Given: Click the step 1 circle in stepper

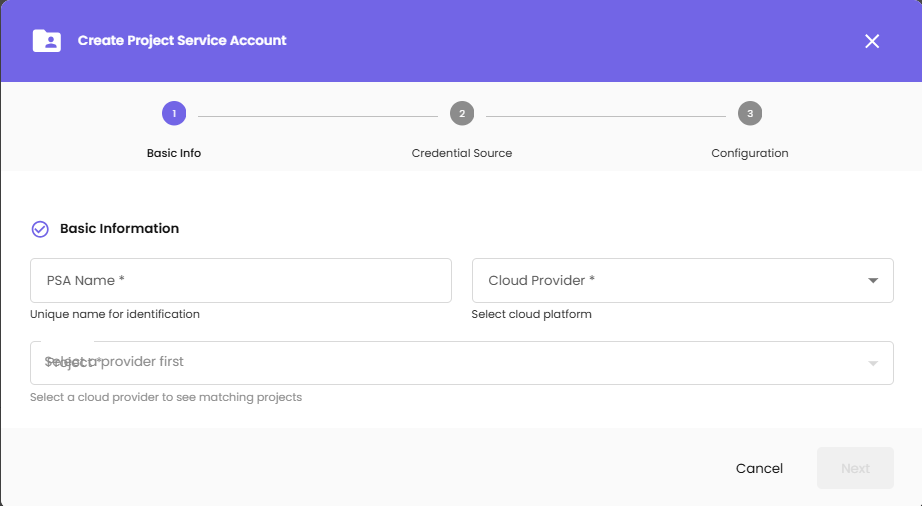Looking at the screenshot, I should click(x=174, y=114).
